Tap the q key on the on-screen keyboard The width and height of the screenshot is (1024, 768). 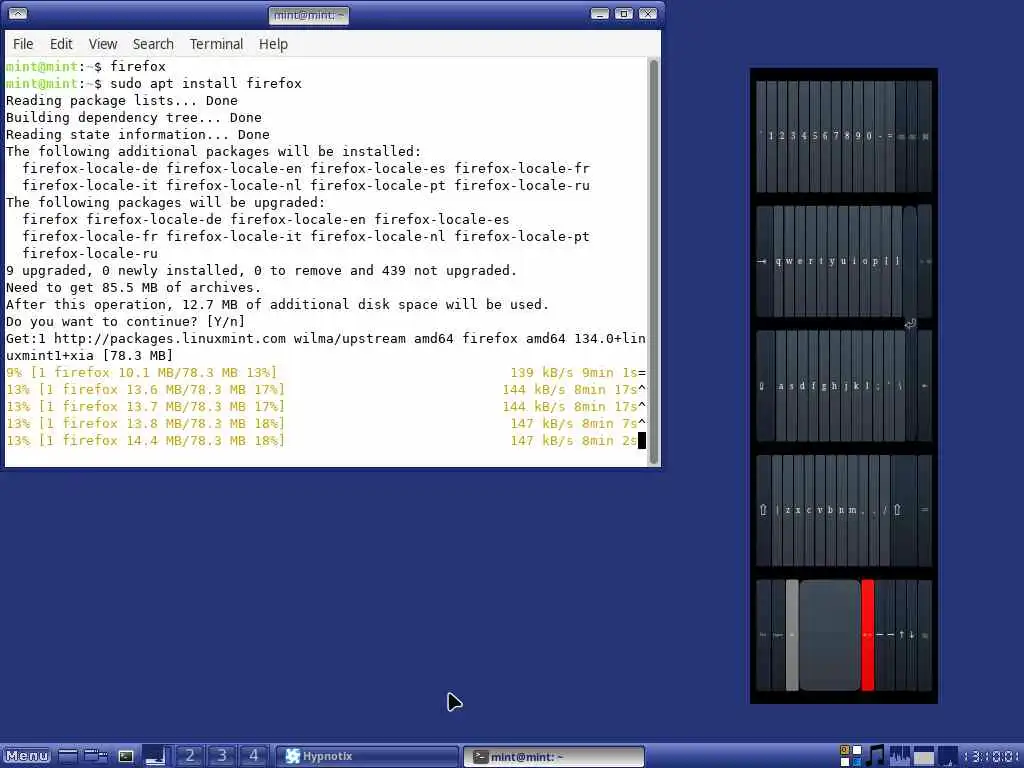click(x=778, y=261)
